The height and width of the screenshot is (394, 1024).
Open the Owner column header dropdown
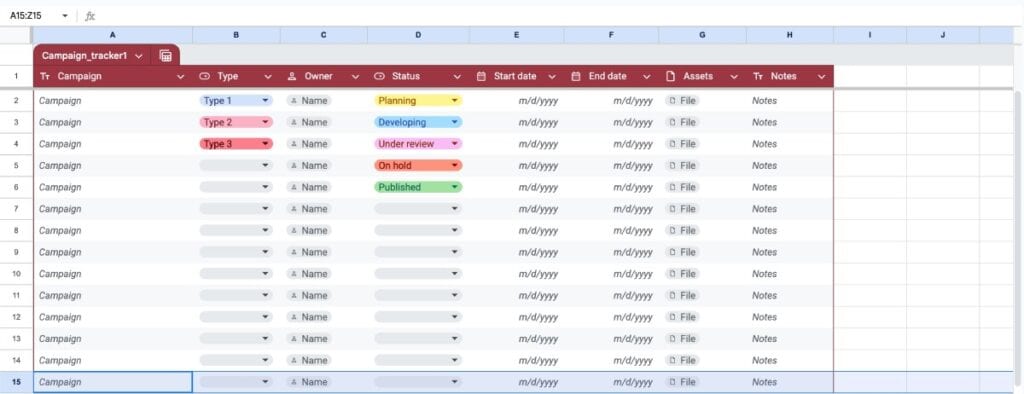click(356, 76)
